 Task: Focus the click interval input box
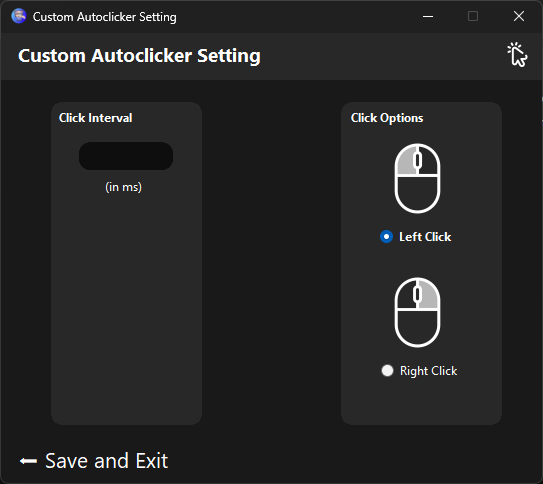coord(126,156)
